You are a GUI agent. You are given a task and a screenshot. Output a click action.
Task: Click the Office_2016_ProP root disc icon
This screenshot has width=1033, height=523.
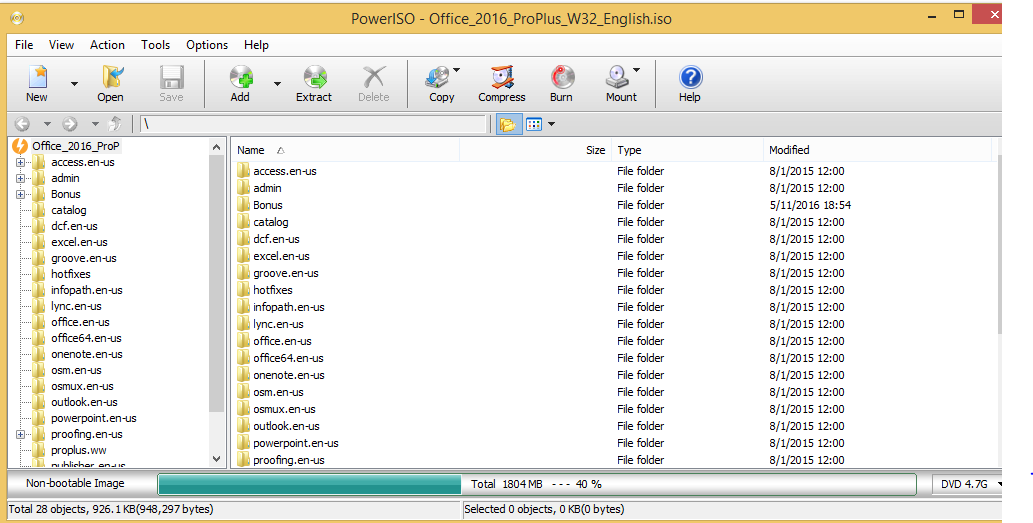[20, 146]
